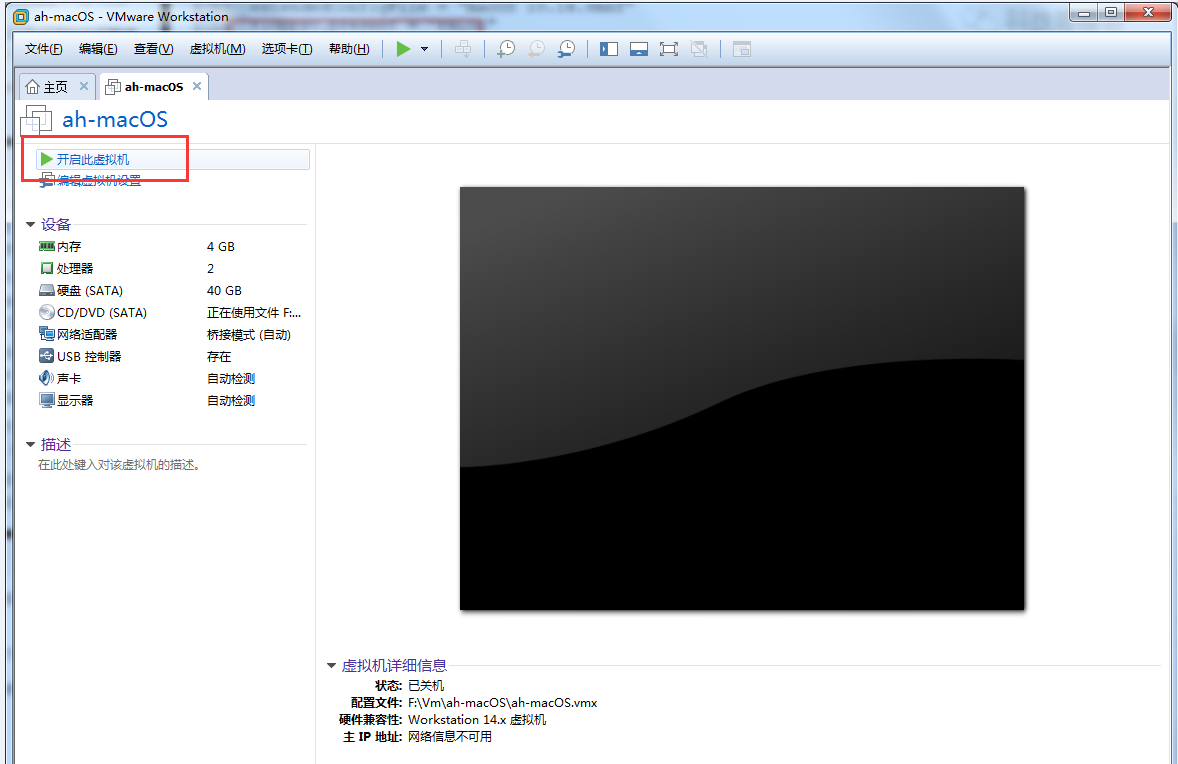Collapse the 虚拟机详细信息 section
Image resolution: width=1178 pixels, height=764 pixels.
pos(331,666)
